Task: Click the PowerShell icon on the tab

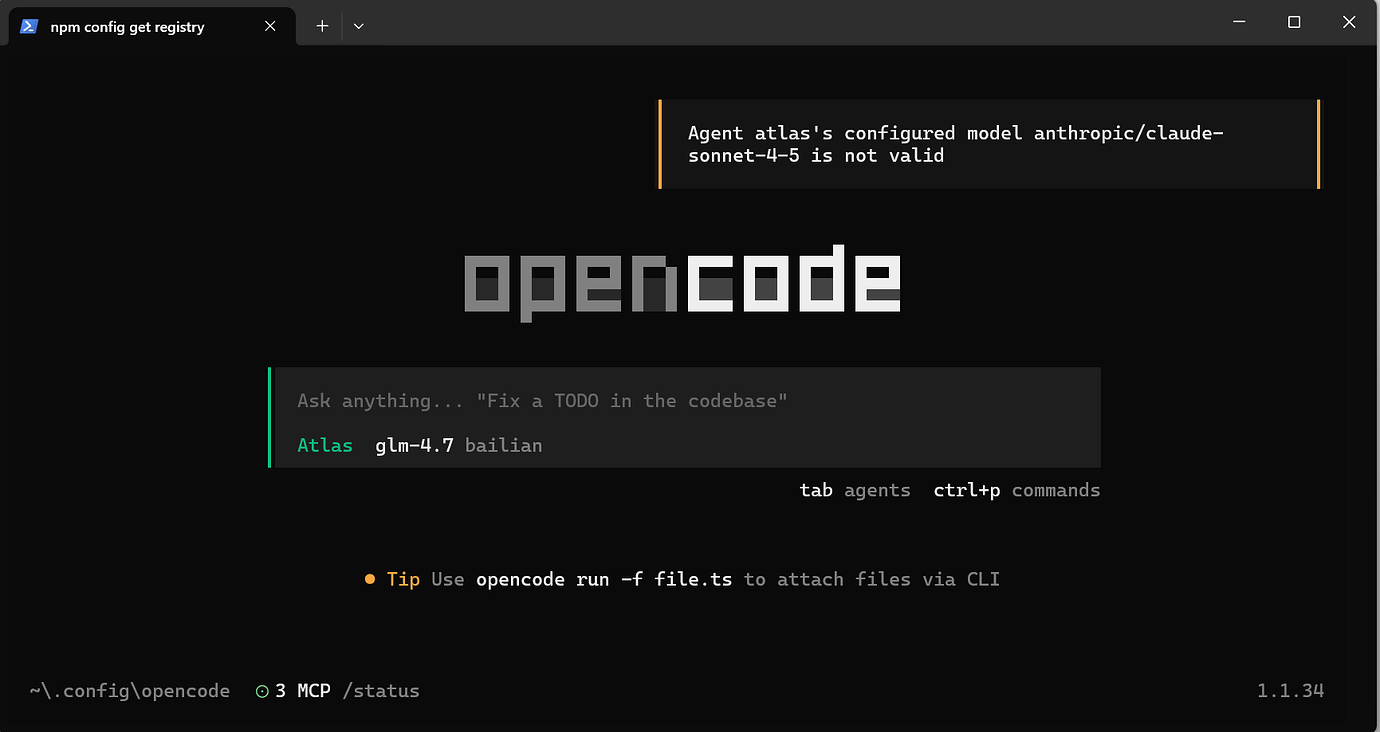Action: [x=29, y=27]
